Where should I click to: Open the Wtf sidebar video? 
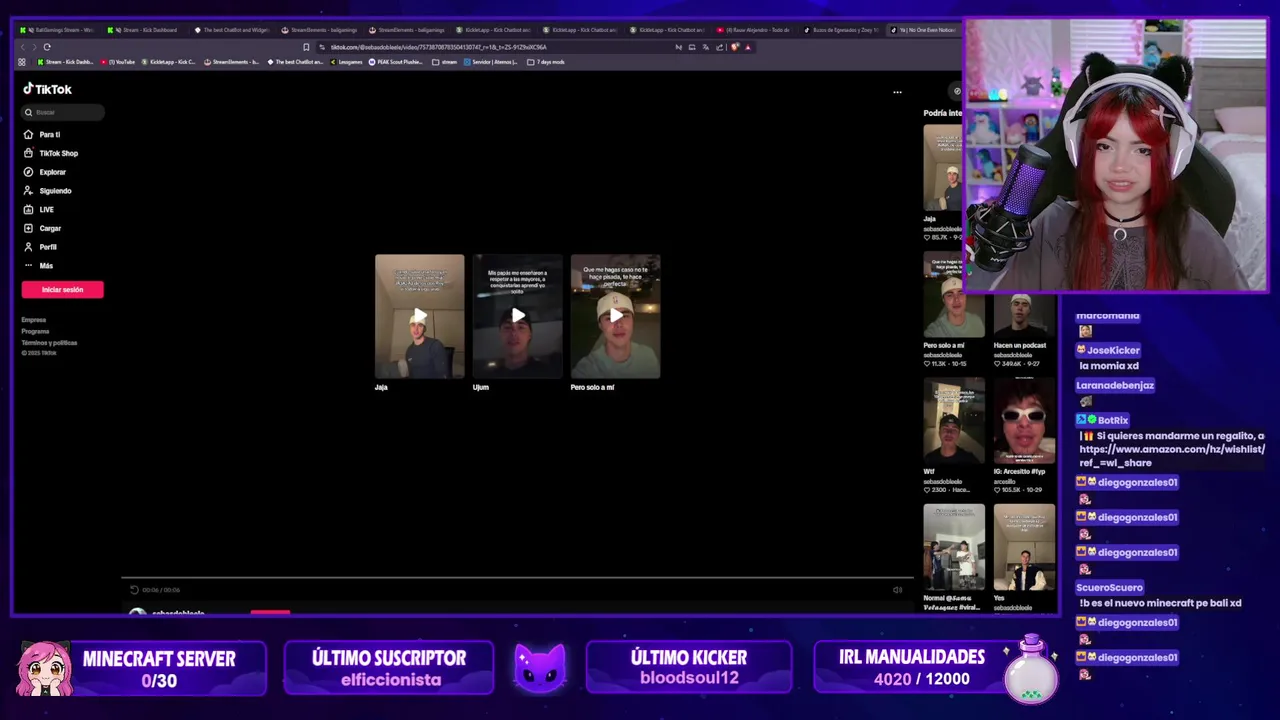(953, 422)
